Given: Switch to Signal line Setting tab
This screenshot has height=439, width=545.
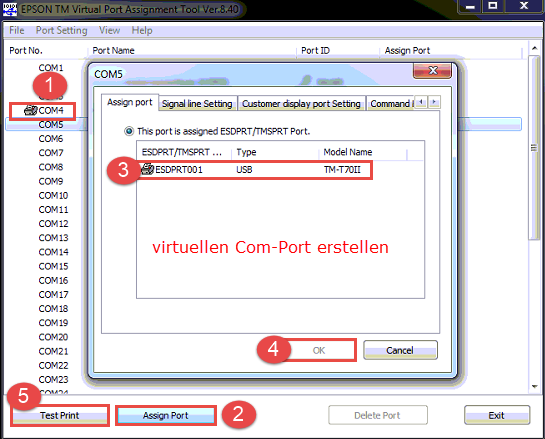Looking at the screenshot, I should [197, 104].
